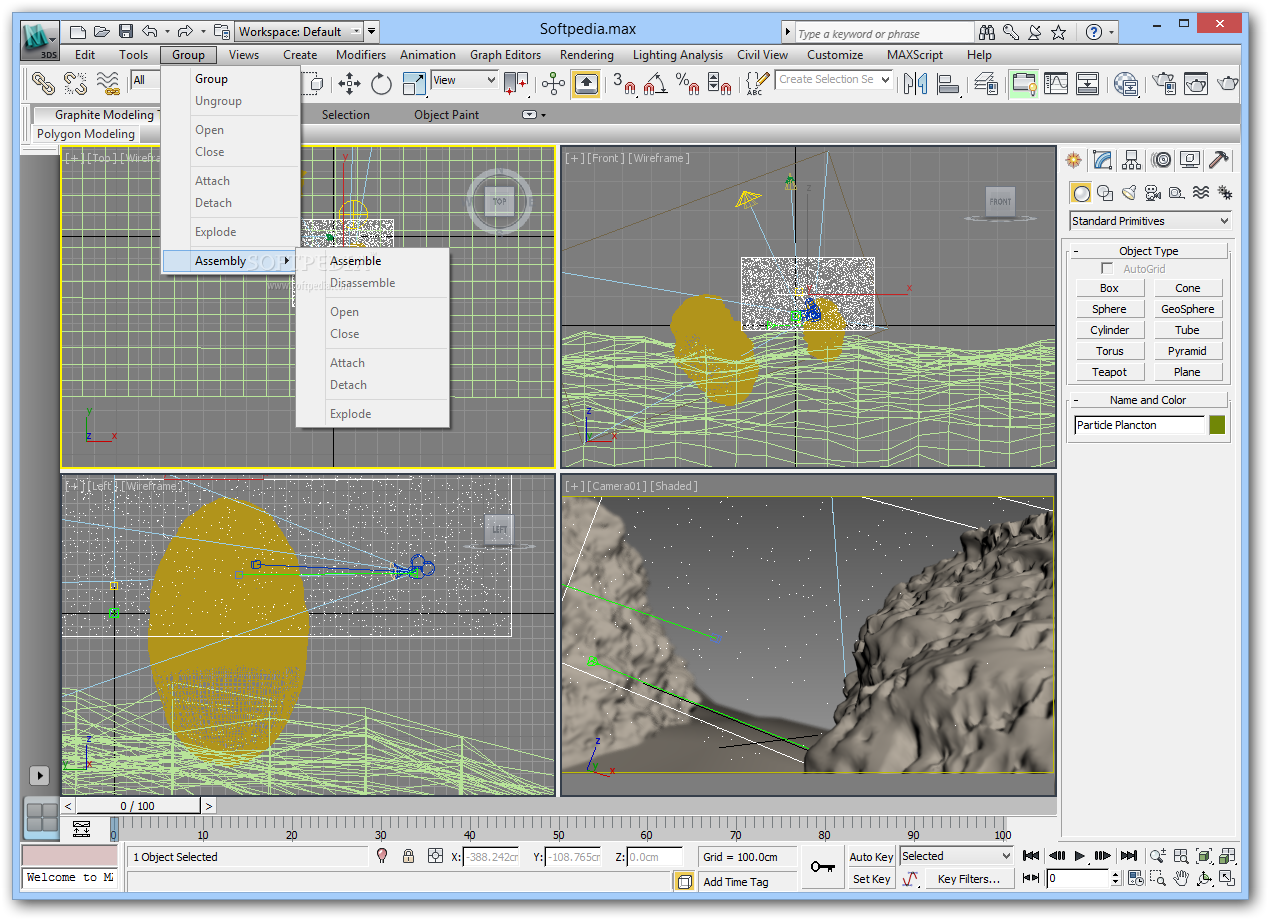Open the Rendering menu
1269x920 pixels.
point(587,55)
